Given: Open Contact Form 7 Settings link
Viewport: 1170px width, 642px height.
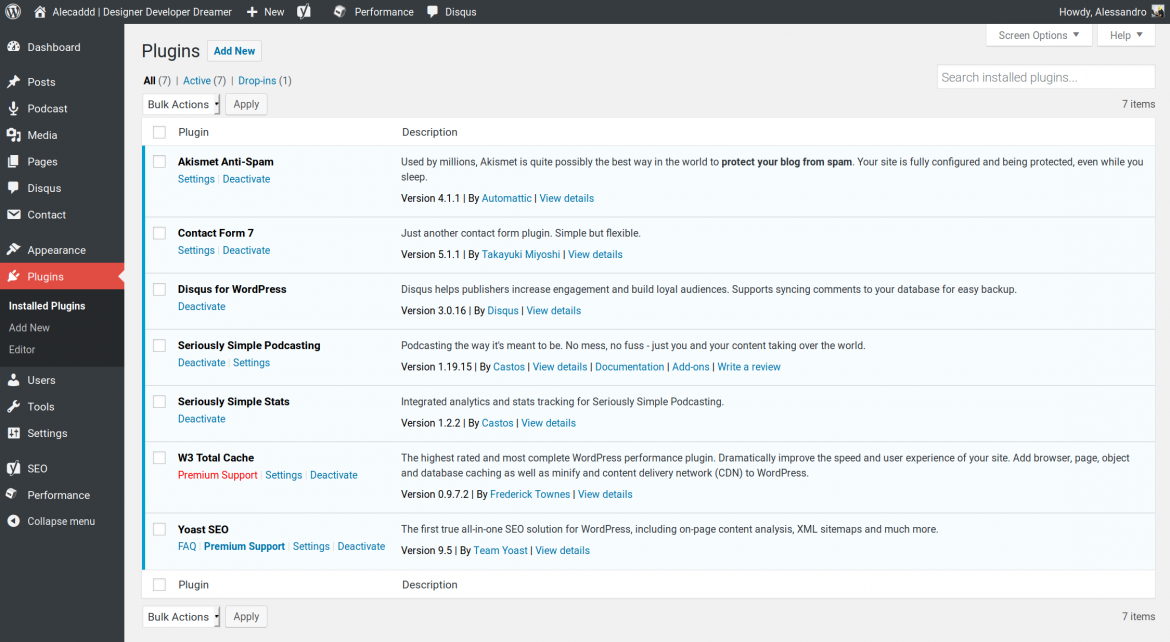Looking at the screenshot, I should point(196,250).
